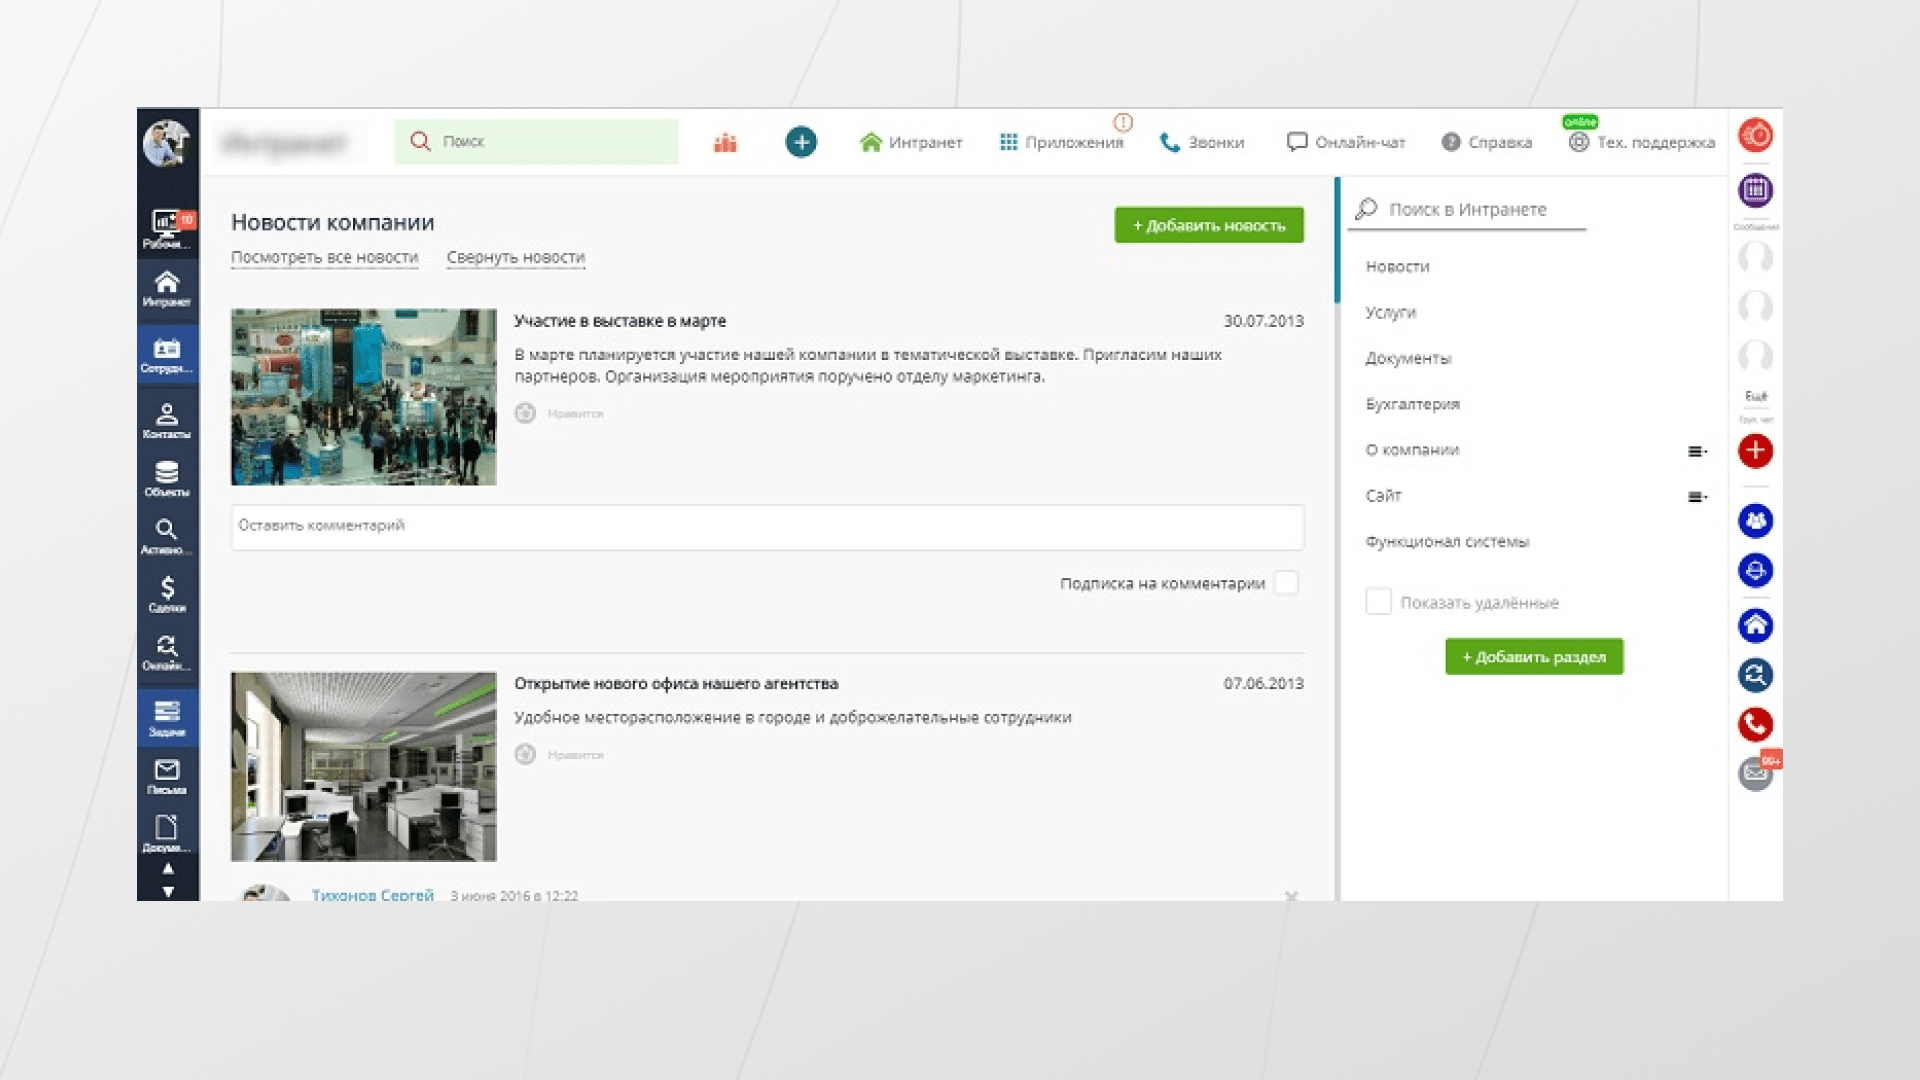Expand the О компании section menu
The height and width of the screenshot is (1080, 1920).
pos(1697,451)
